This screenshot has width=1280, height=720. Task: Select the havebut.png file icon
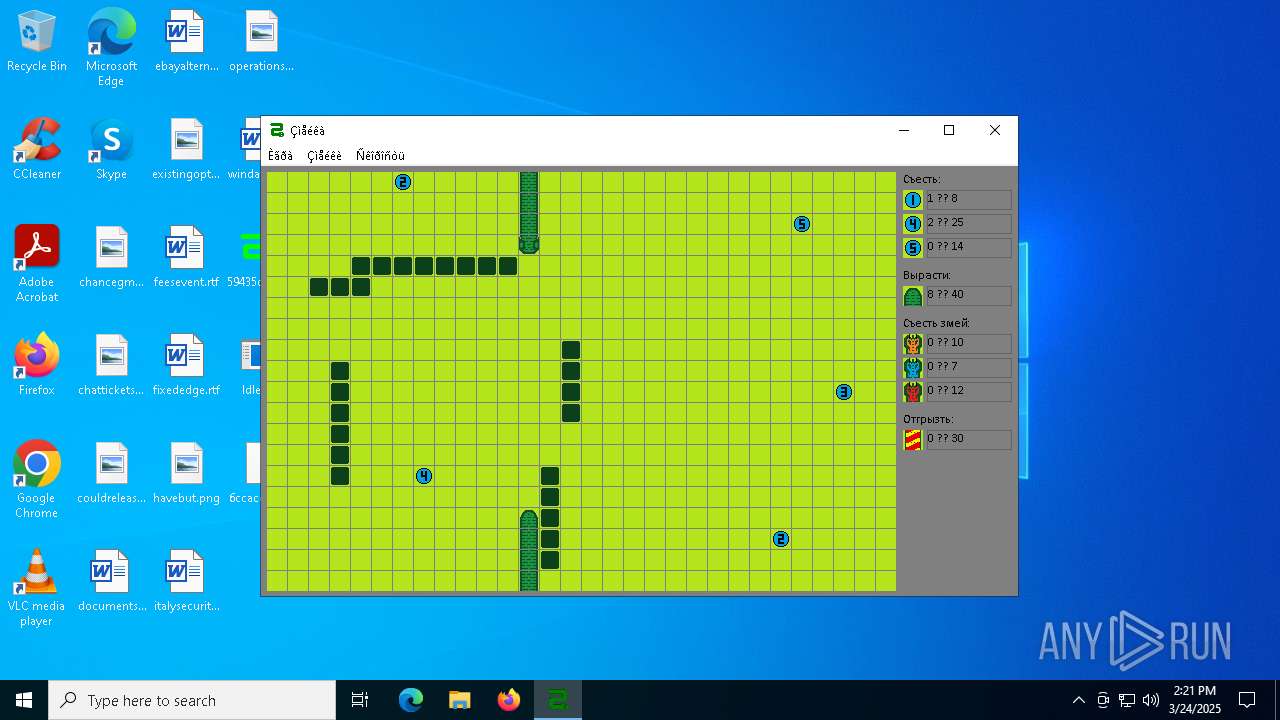tap(186, 474)
